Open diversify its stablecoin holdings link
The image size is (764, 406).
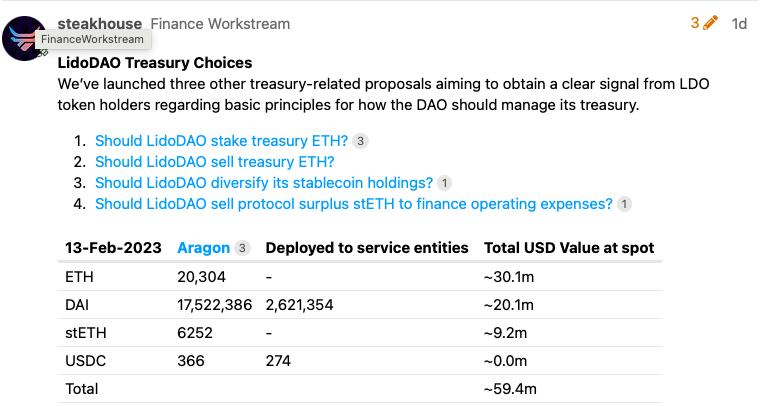coord(264,183)
